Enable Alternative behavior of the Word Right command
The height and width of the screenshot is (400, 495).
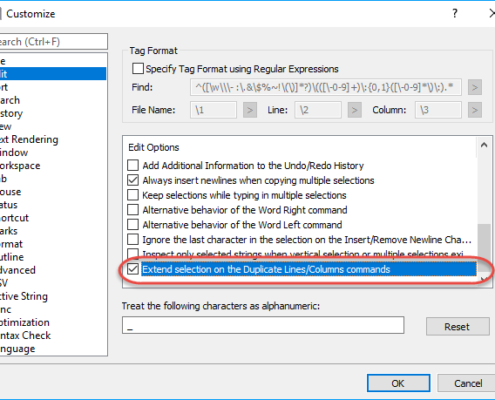point(133,210)
